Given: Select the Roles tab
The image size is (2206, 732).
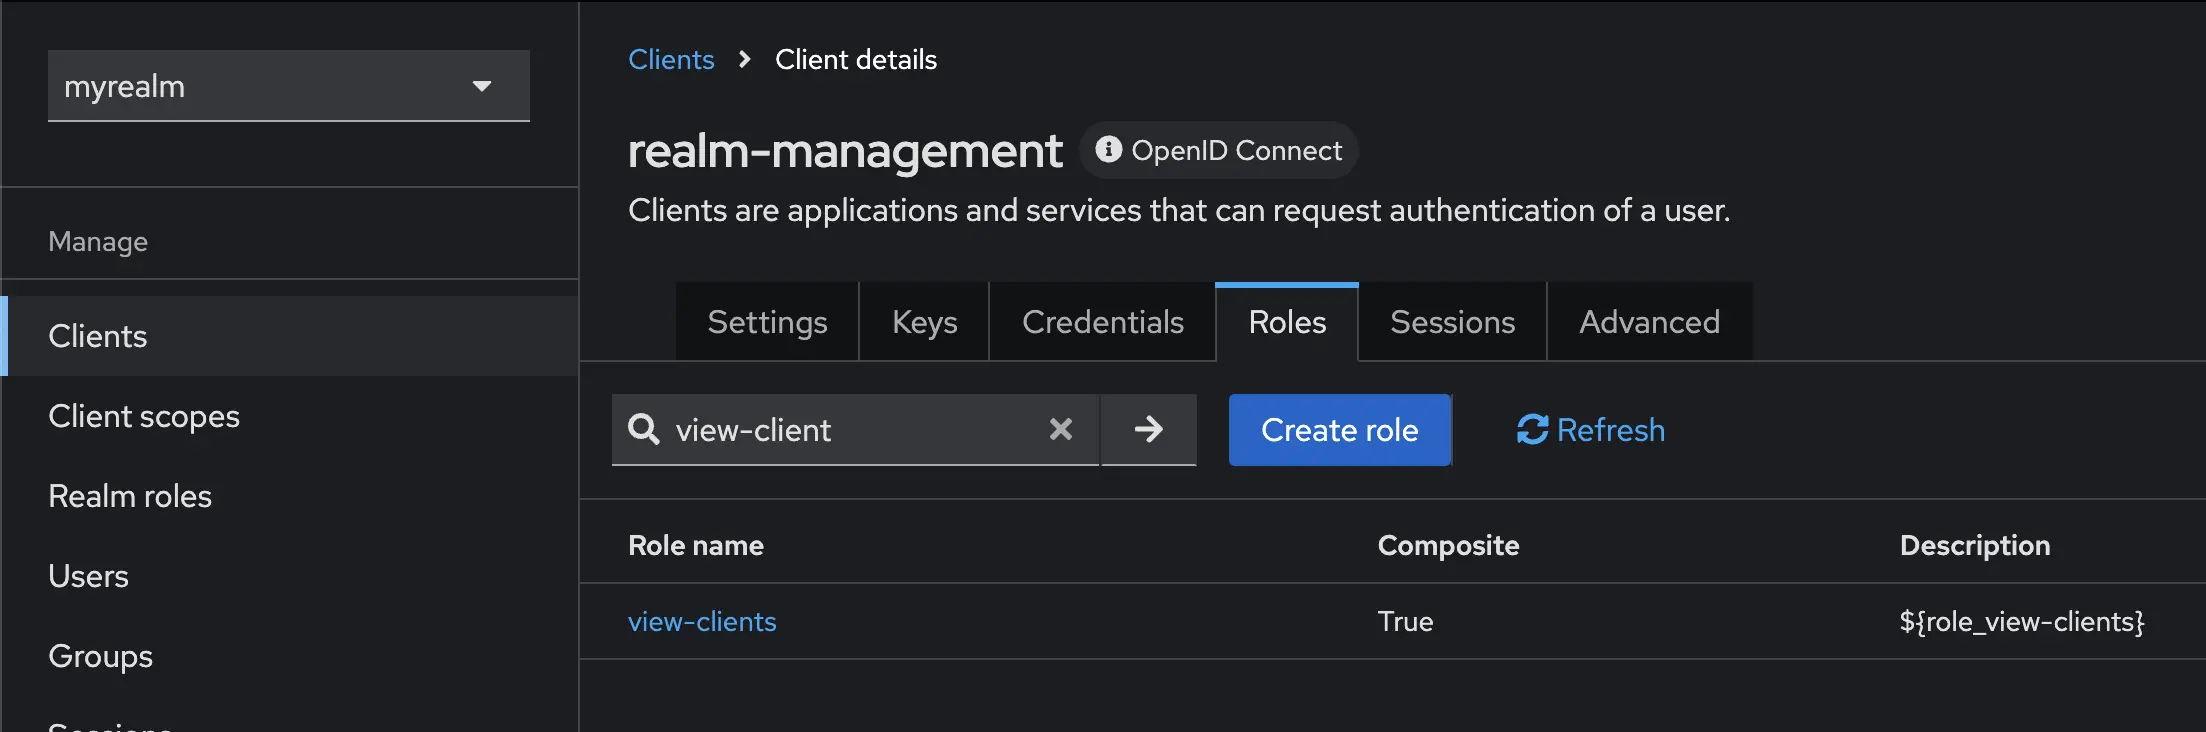Looking at the screenshot, I should click(1287, 322).
